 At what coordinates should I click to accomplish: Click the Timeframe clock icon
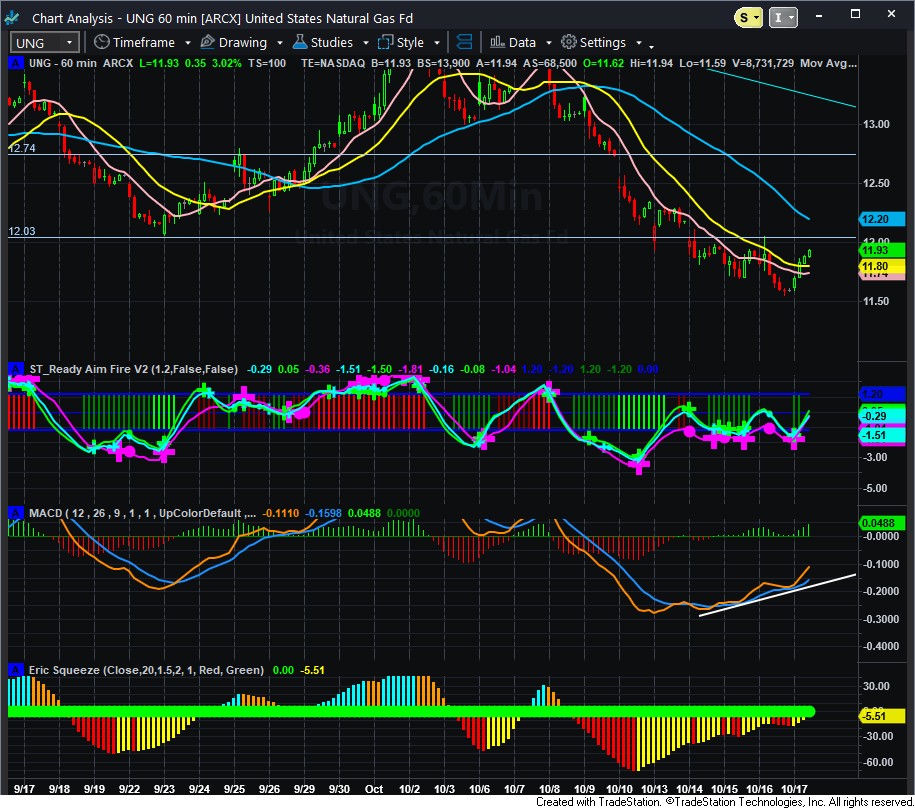pos(101,43)
